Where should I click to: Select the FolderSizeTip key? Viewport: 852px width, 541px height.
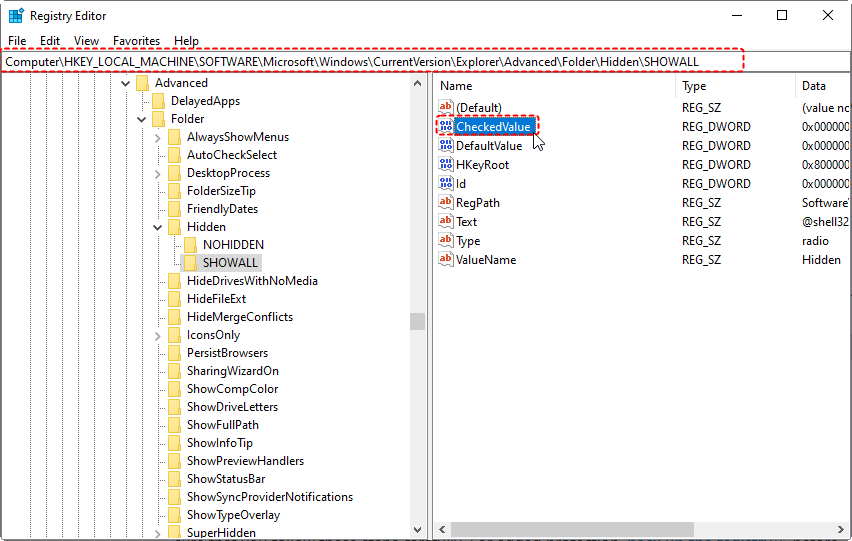[x=221, y=191]
